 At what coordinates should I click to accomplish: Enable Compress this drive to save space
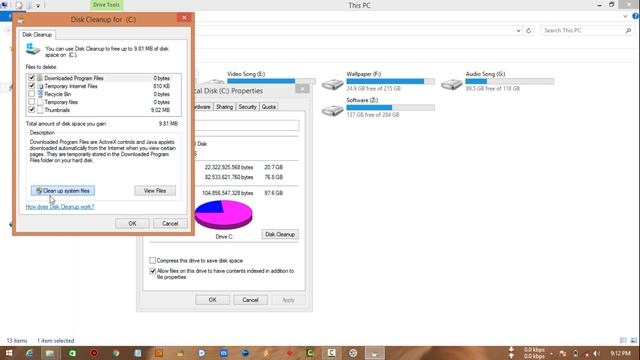click(152, 260)
